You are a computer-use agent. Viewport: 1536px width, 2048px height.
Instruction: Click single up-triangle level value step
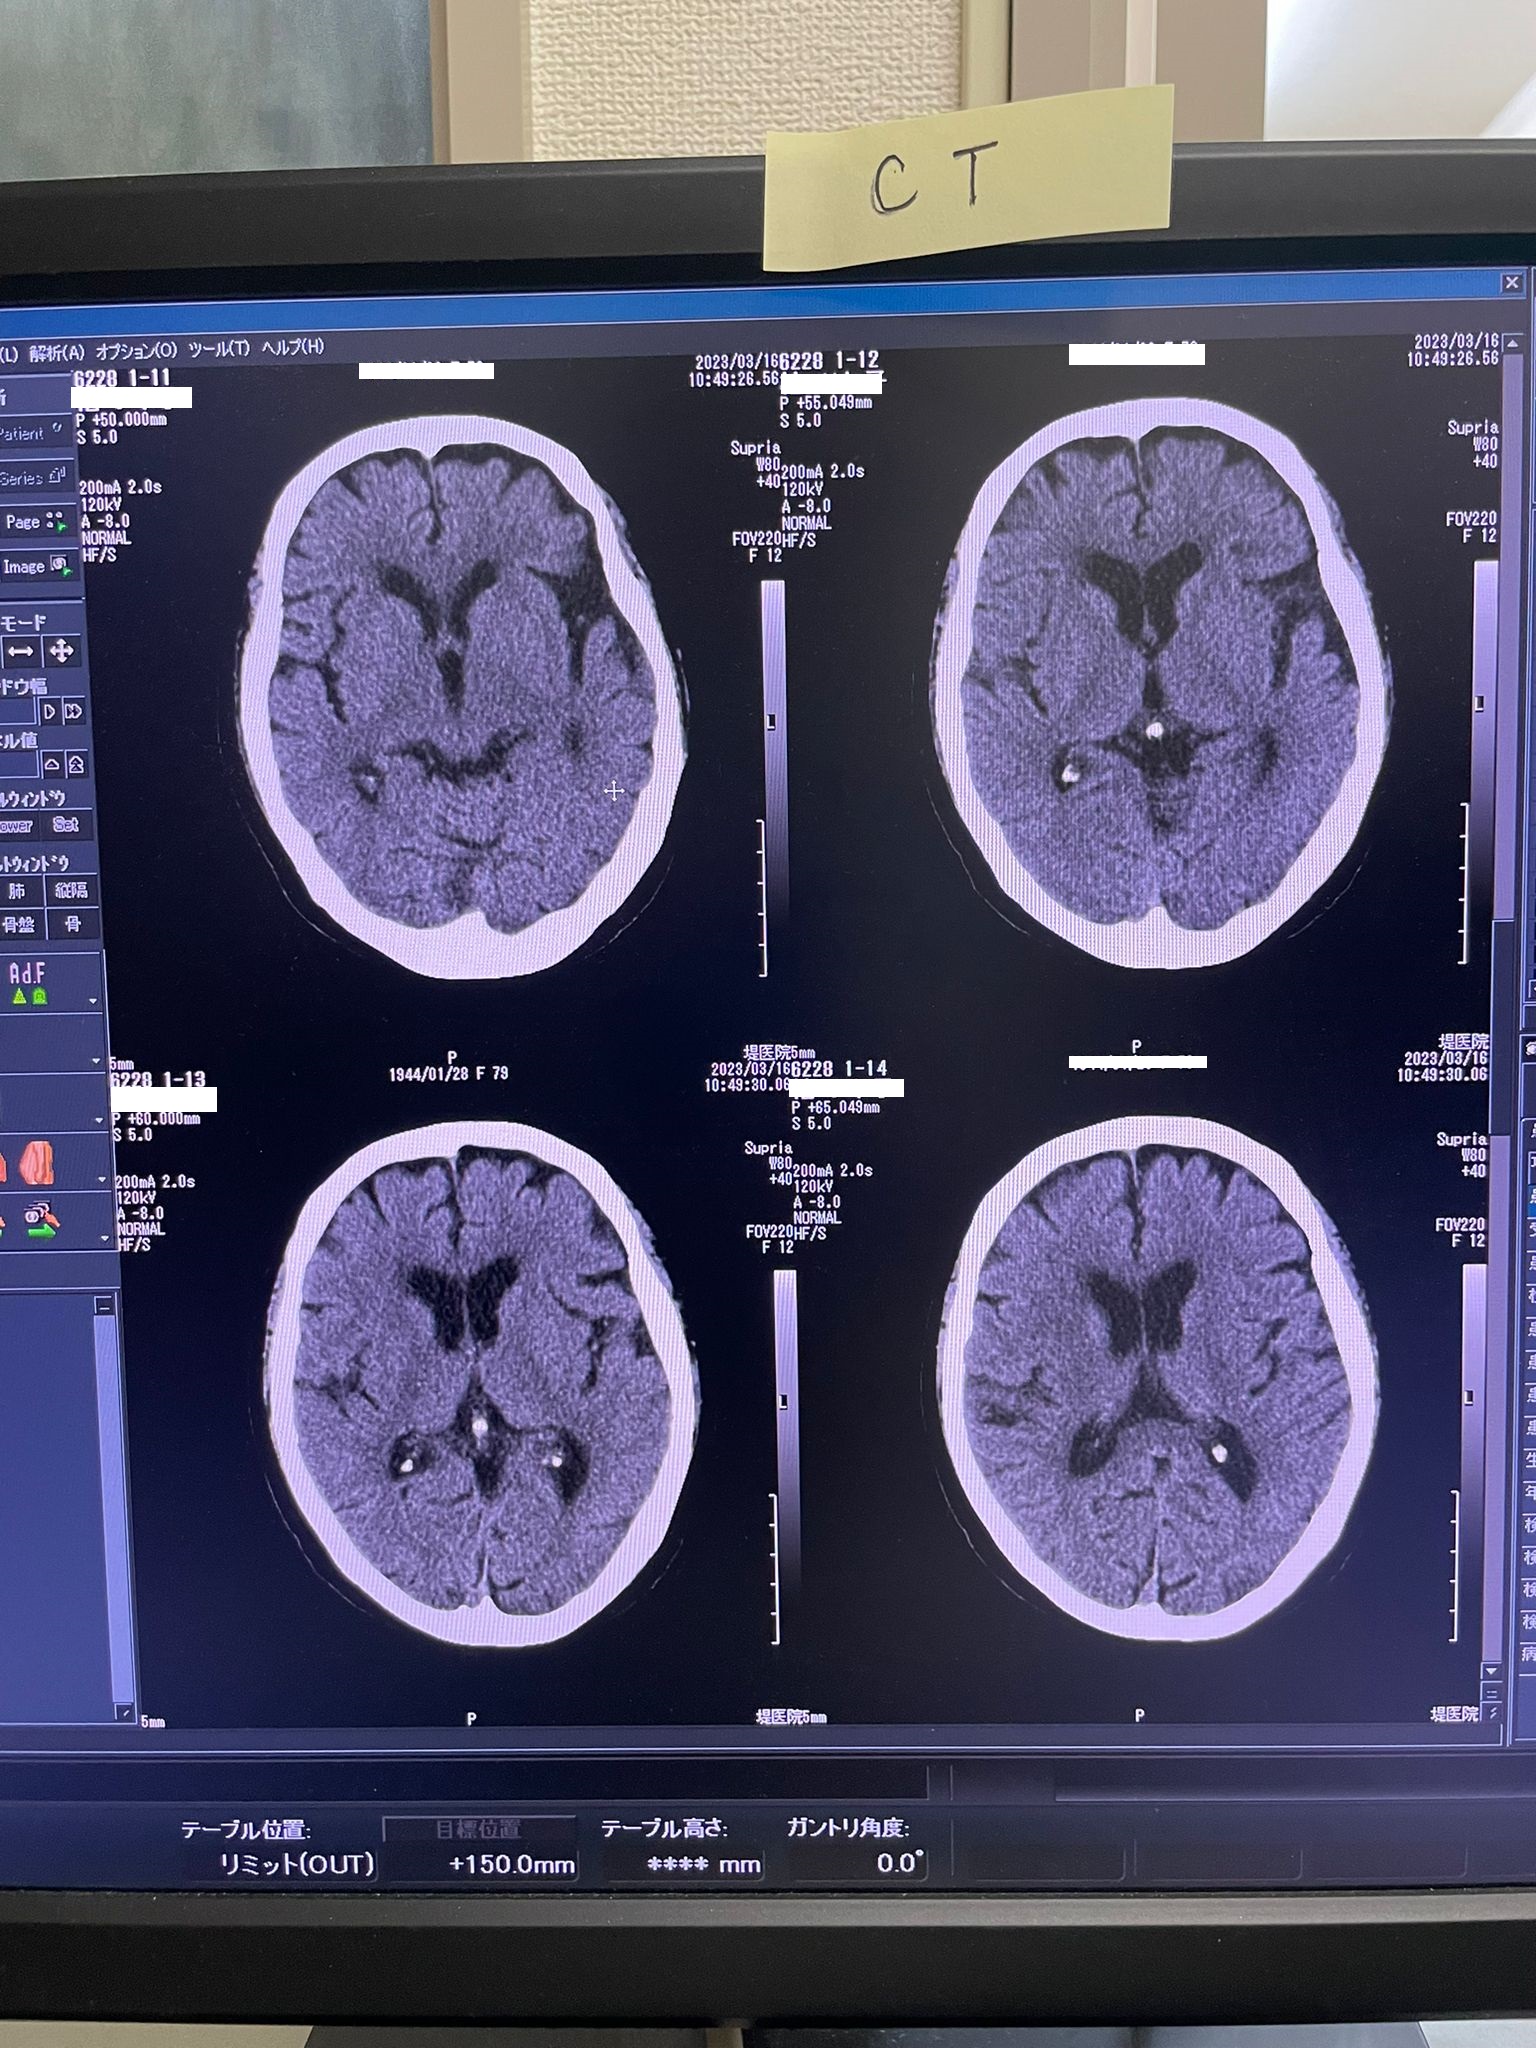(x=52, y=765)
